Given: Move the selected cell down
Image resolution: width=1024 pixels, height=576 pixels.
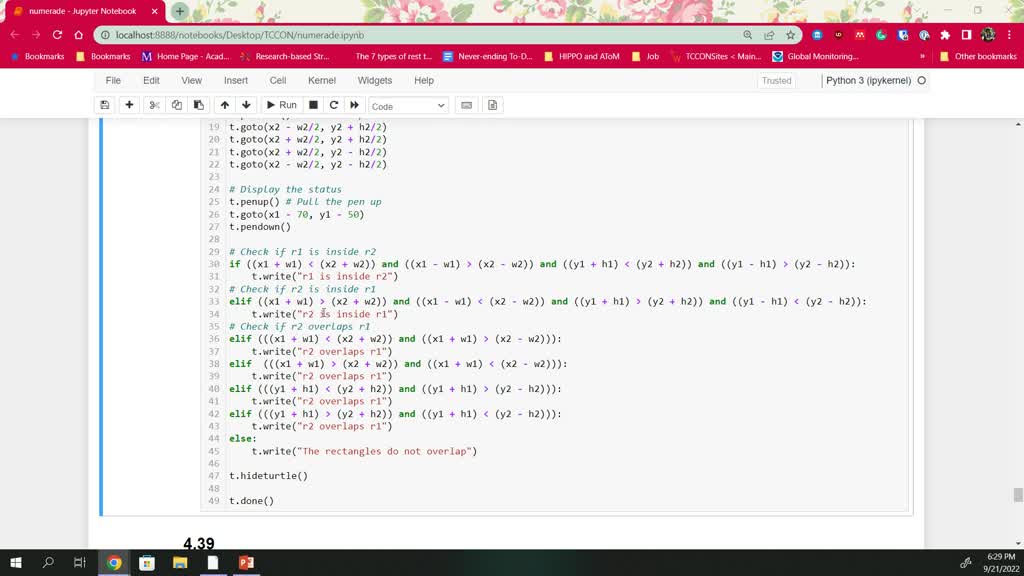Looking at the screenshot, I should click(x=244, y=105).
